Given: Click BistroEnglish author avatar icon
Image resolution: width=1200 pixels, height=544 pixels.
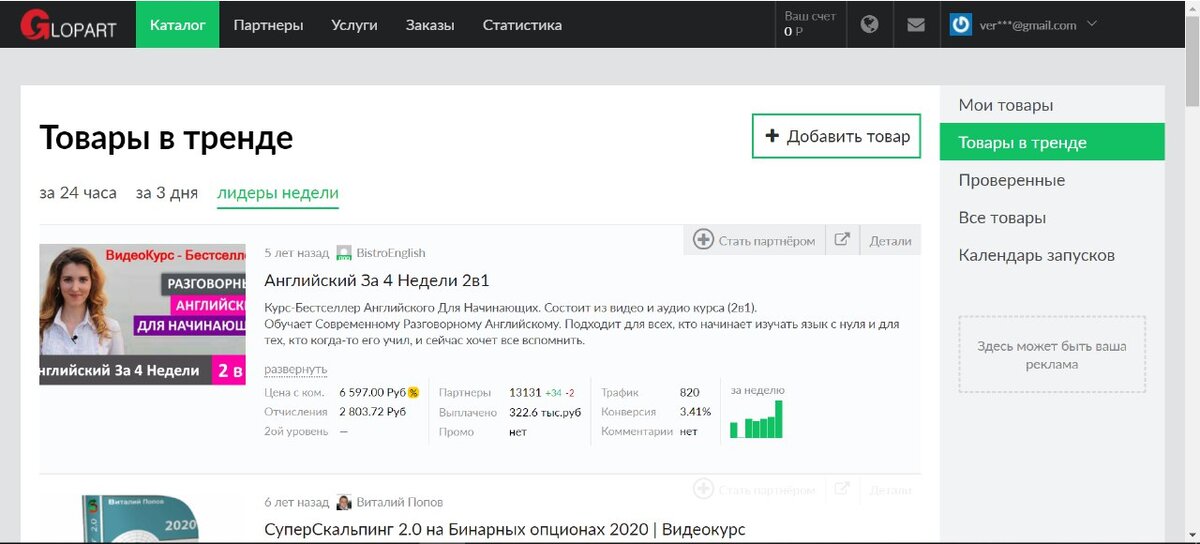Looking at the screenshot, I should point(344,253).
